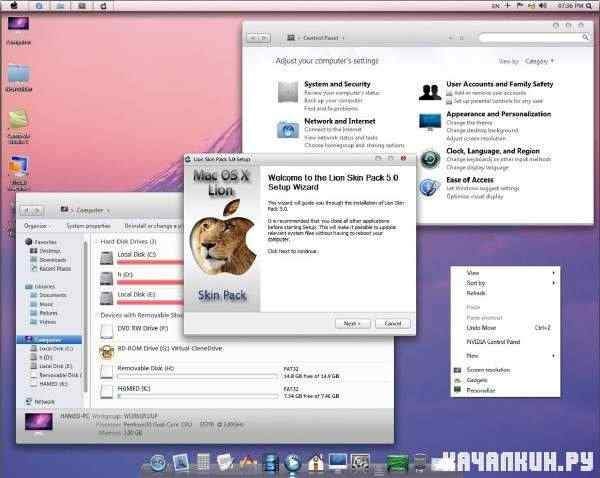The width and height of the screenshot is (600, 478).
Task: Open the Ease of Access link
Action: 470,180
